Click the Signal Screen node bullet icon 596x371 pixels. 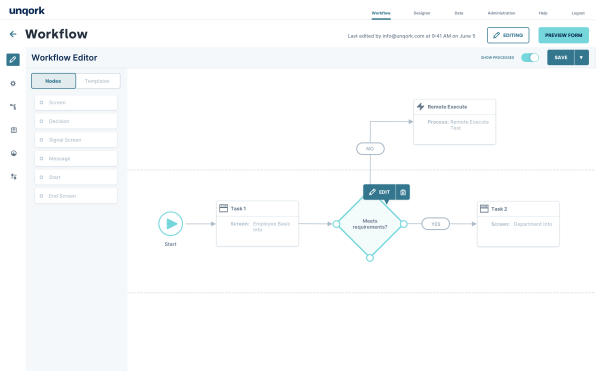[x=41, y=140]
